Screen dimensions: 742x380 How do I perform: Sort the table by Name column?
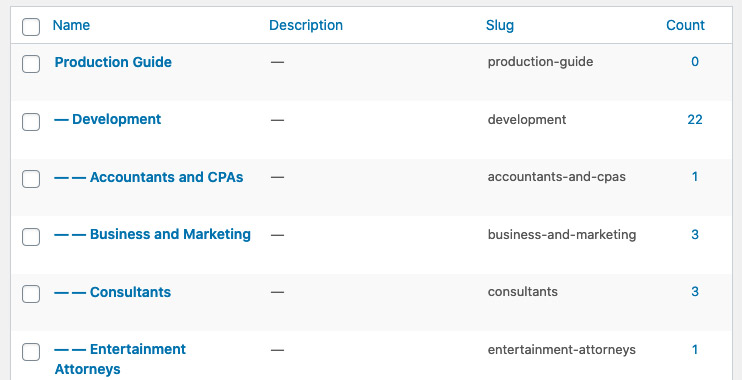(71, 25)
